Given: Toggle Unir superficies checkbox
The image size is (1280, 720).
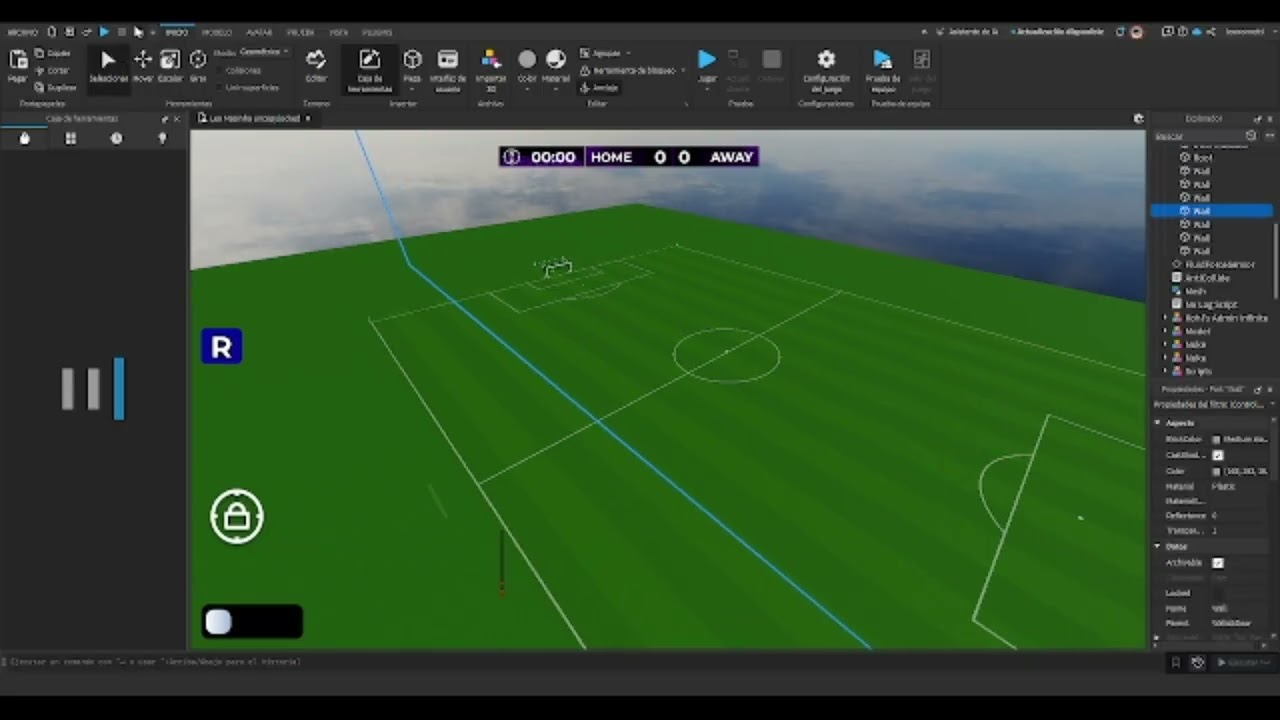Looking at the screenshot, I should 219,87.
